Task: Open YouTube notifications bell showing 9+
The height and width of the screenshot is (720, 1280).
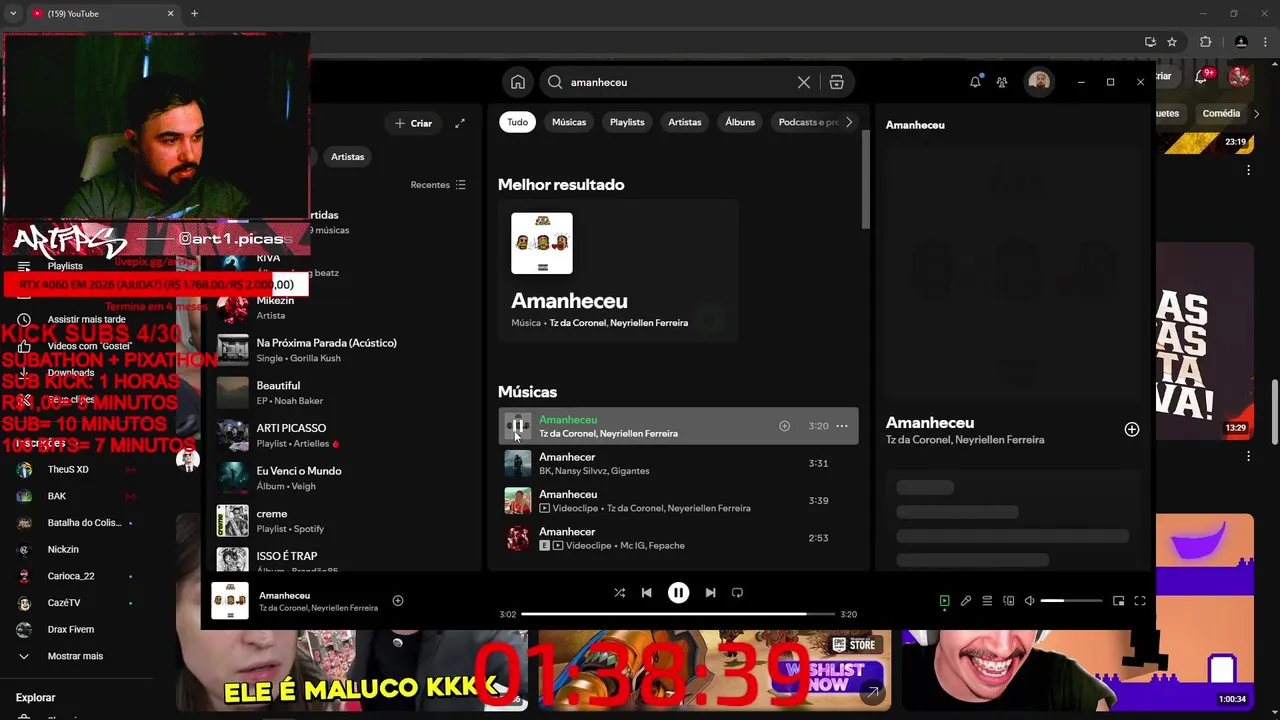Action: pos(1203,76)
